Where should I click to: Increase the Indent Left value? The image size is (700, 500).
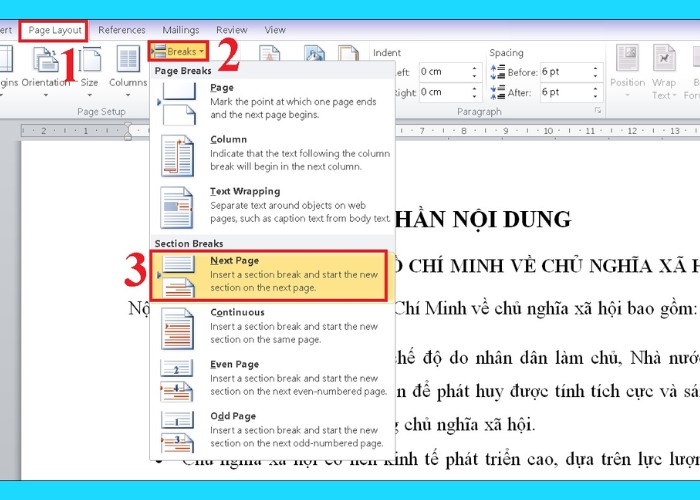475,68
